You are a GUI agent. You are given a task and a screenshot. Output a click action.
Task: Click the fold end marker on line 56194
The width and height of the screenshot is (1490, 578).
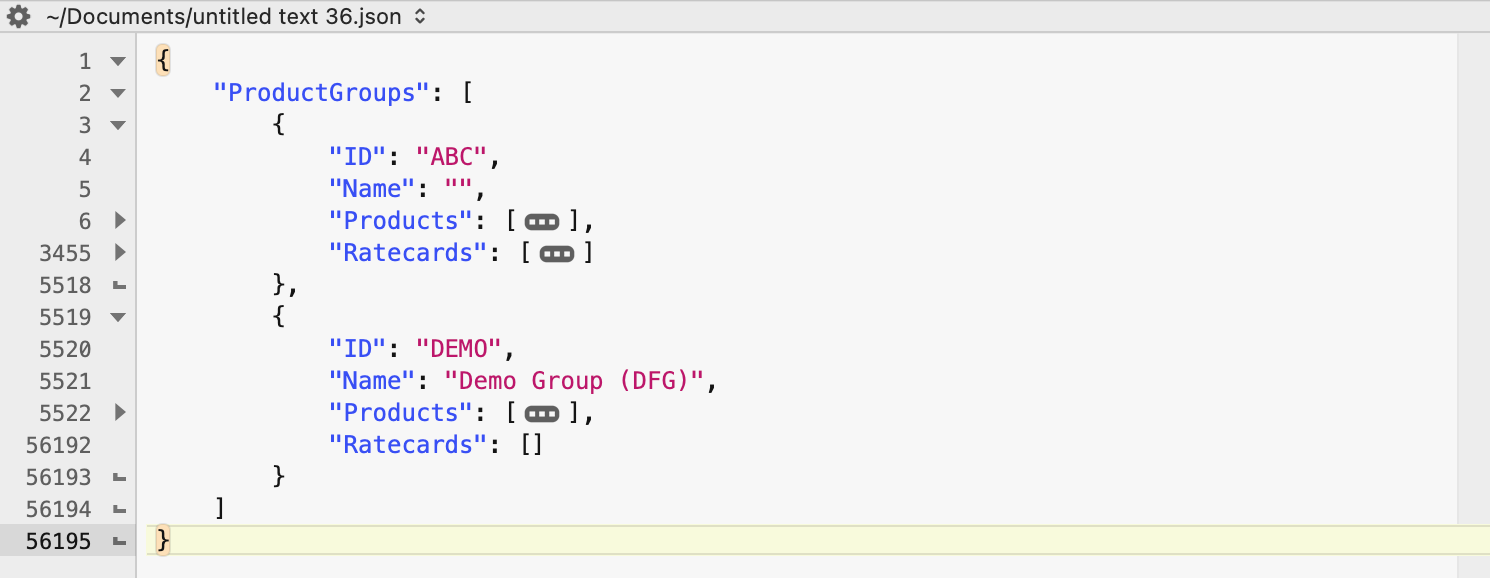pos(119,510)
